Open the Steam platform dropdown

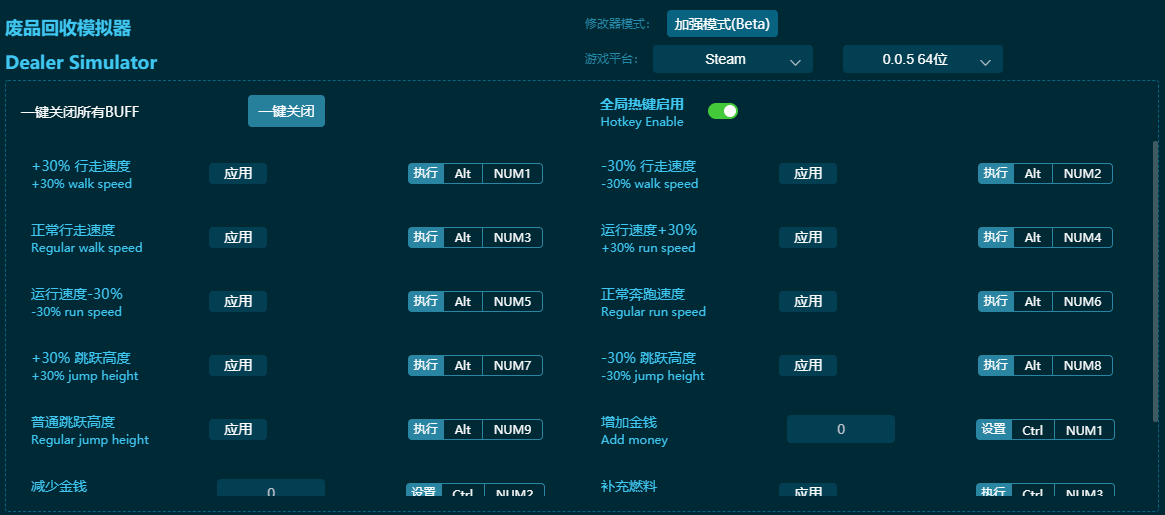point(733,59)
